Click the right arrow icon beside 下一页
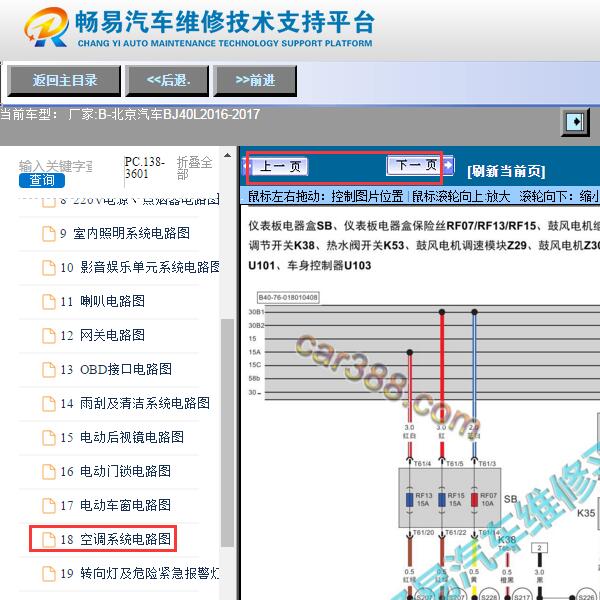This screenshot has height=600, width=600. [x=448, y=165]
